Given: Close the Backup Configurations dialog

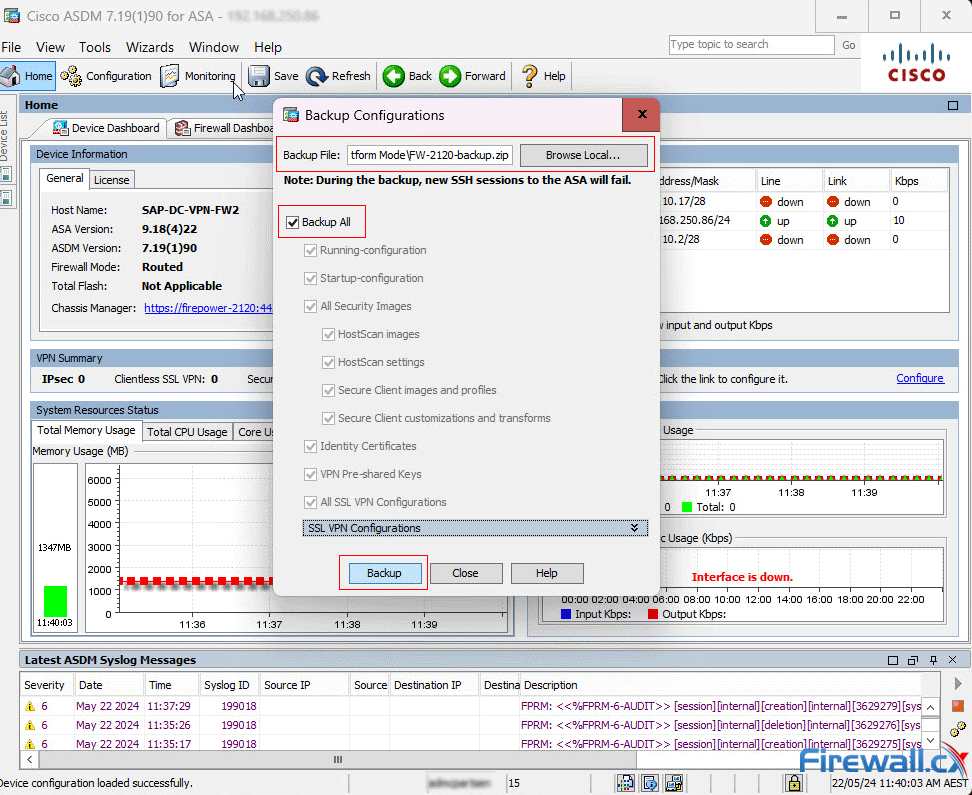Looking at the screenshot, I should point(642,114).
